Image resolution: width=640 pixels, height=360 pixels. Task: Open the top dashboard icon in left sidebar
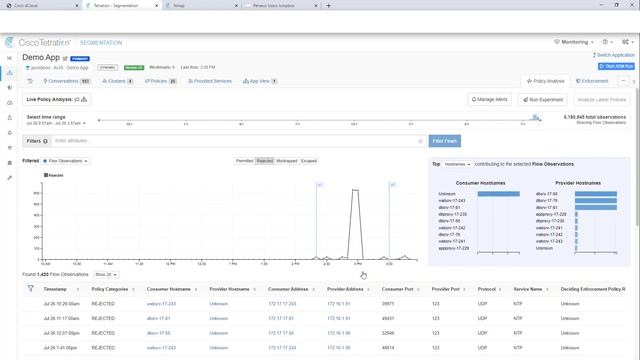pyautogui.click(x=9, y=58)
